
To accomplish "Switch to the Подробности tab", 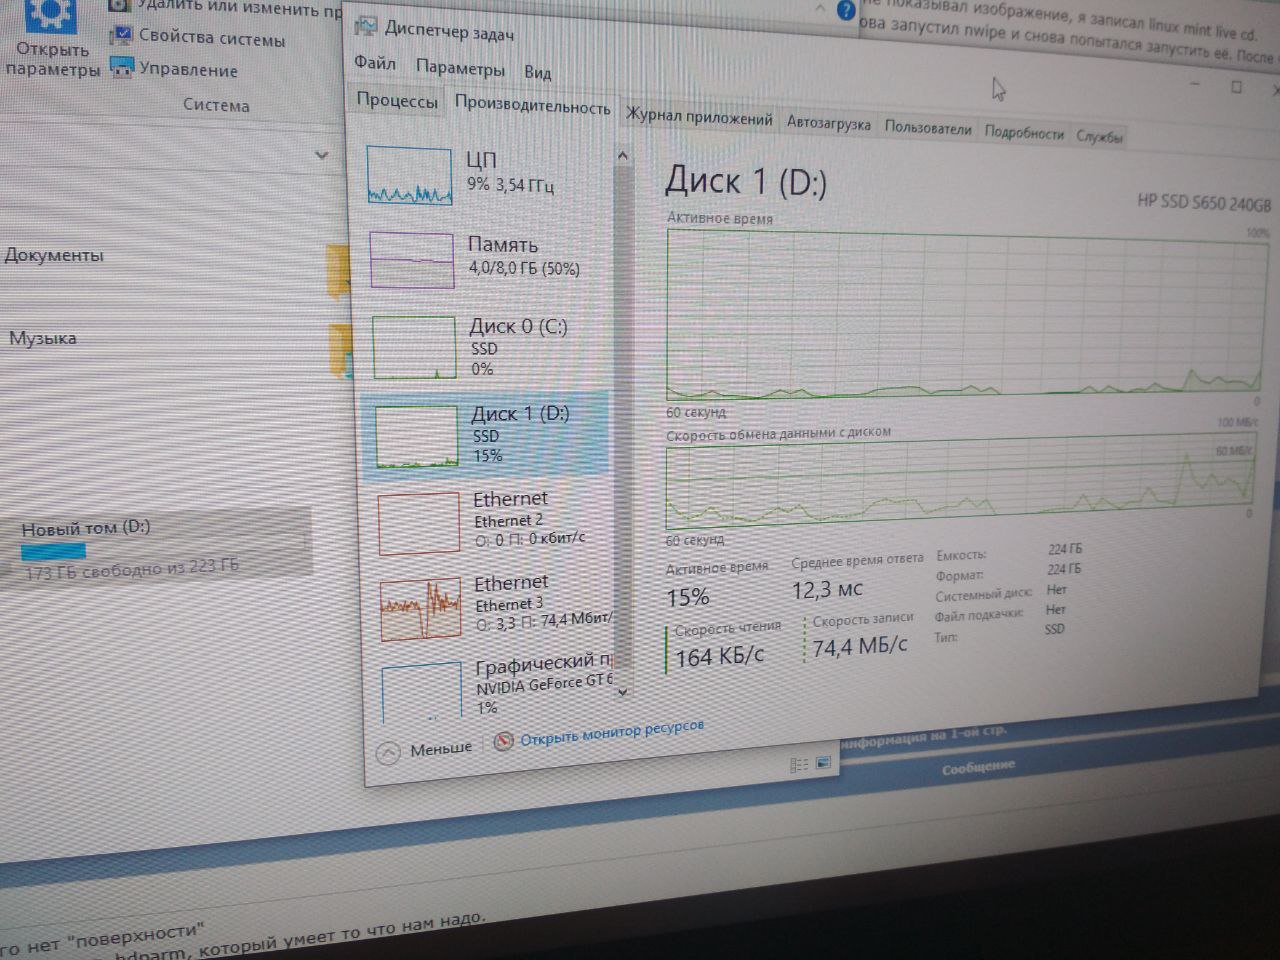I will [x=1024, y=132].
